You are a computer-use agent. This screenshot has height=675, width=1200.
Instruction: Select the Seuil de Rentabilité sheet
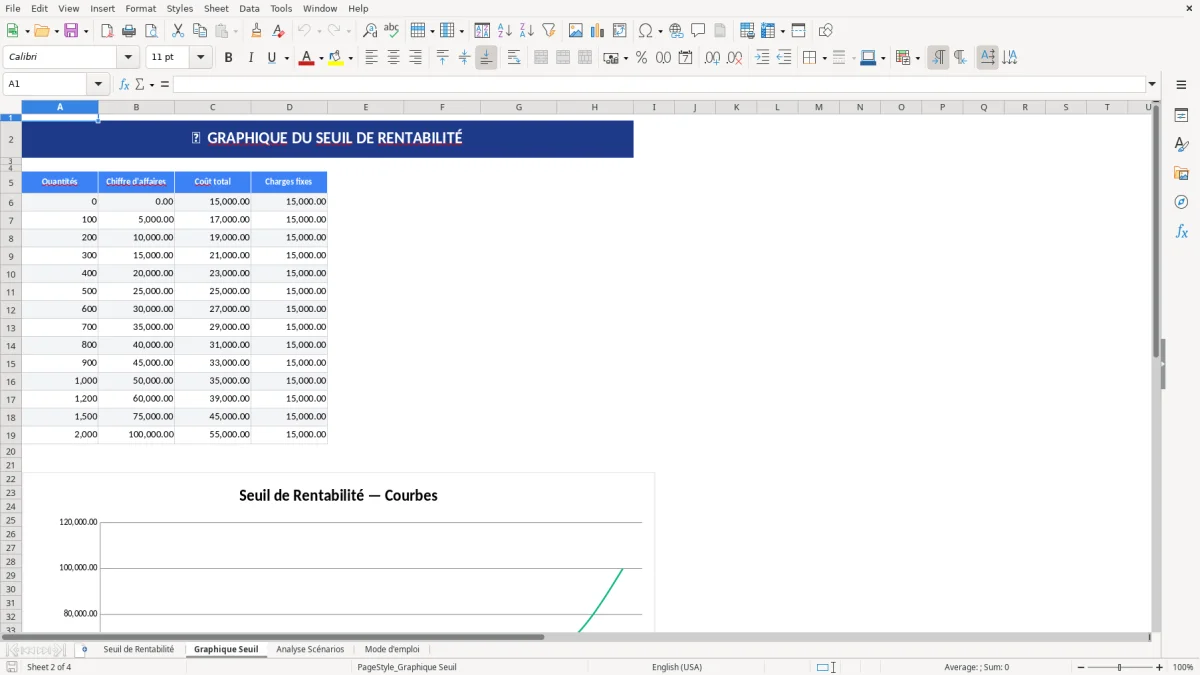tap(139, 648)
